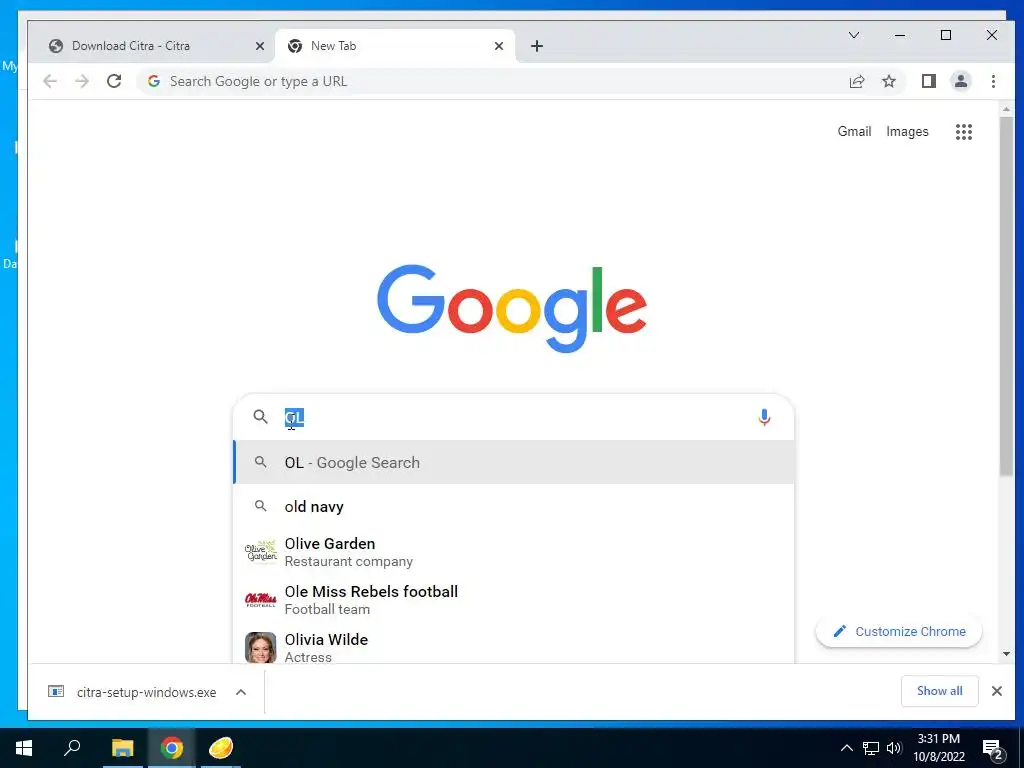Minimize the Chrome window

[900, 35]
